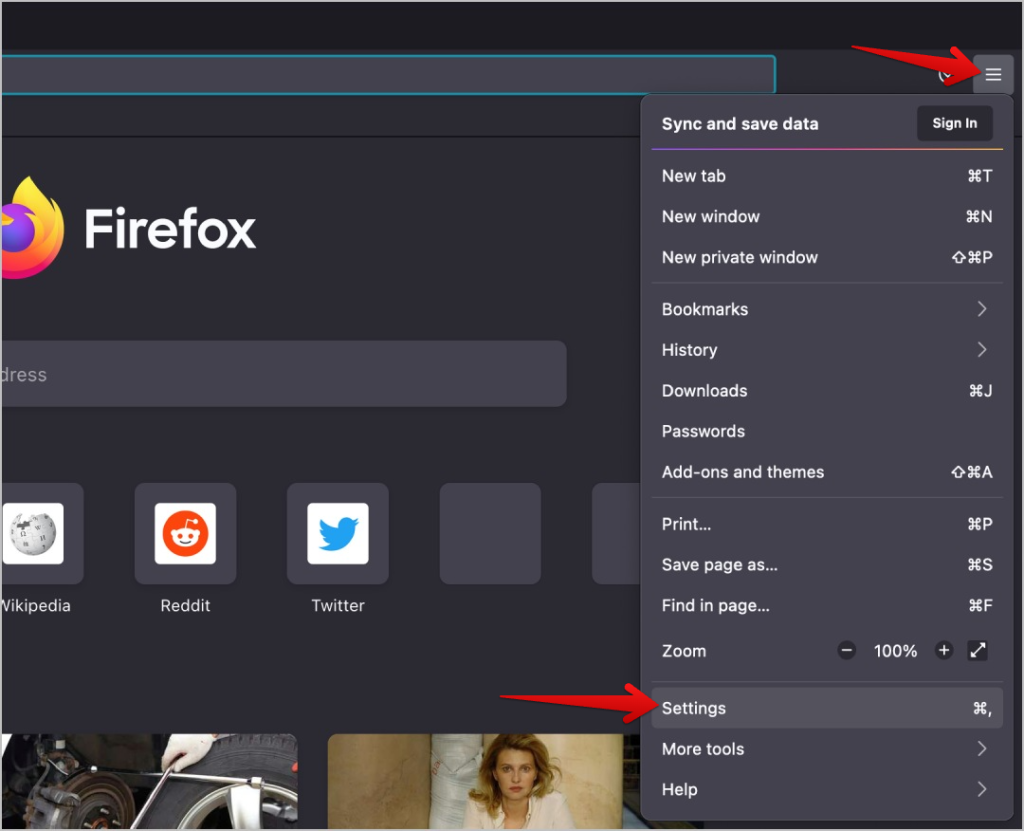Open a New private window
This screenshot has width=1024, height=831.
pyautogui.click(x=827, y=257)
